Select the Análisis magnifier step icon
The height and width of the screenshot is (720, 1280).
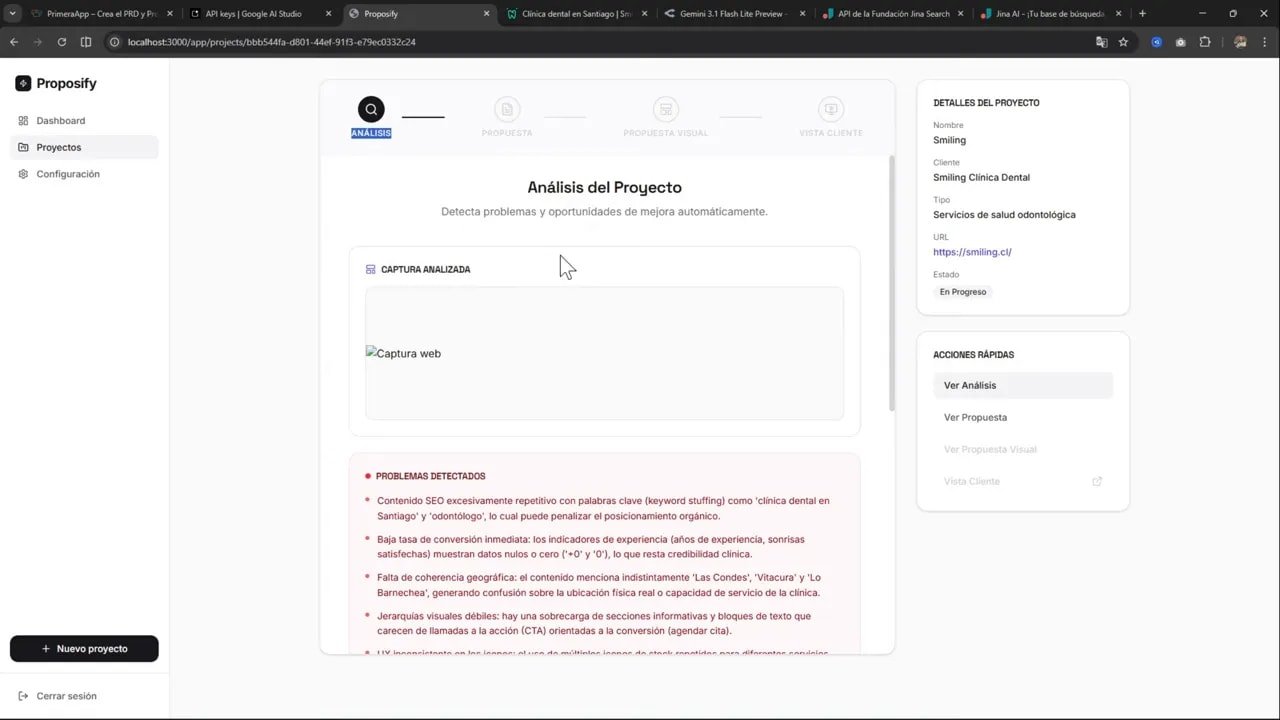(x=371, y=109)
